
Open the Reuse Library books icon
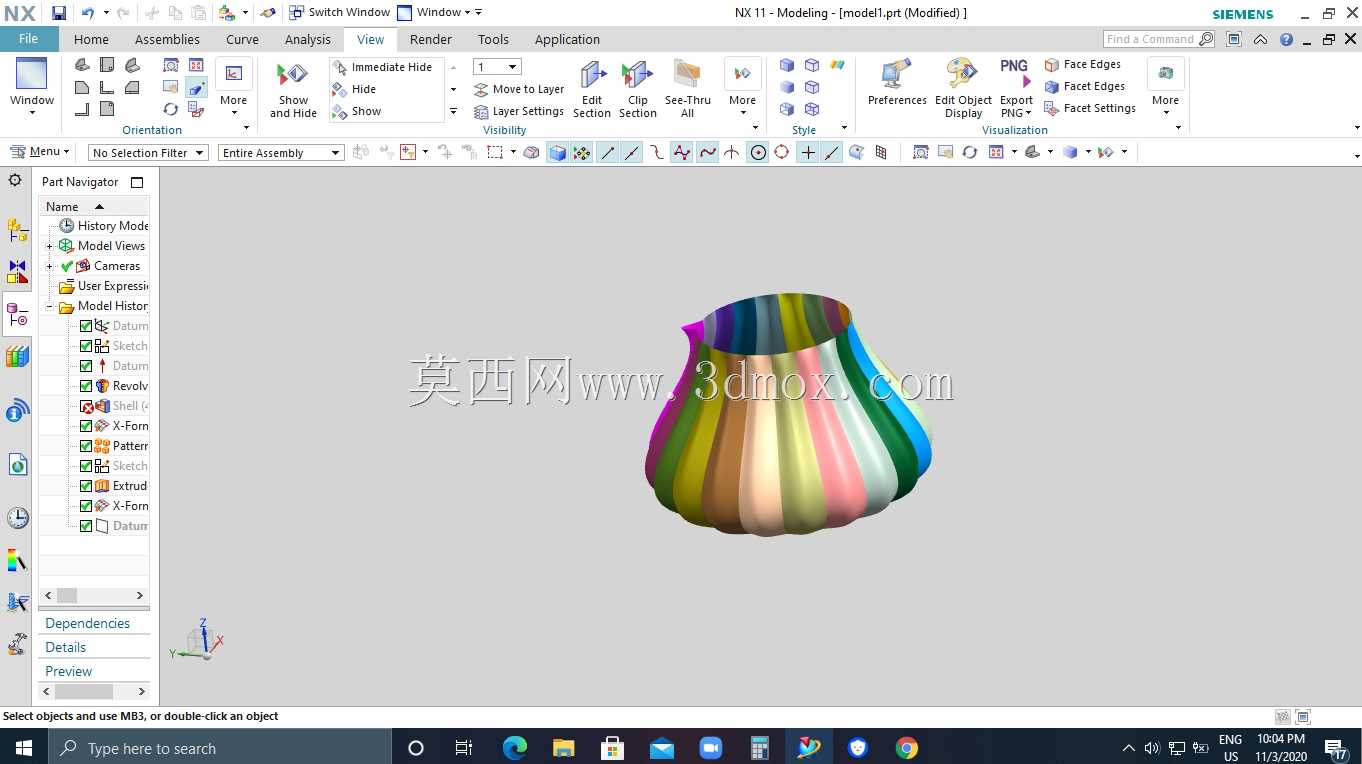(17, 357)
